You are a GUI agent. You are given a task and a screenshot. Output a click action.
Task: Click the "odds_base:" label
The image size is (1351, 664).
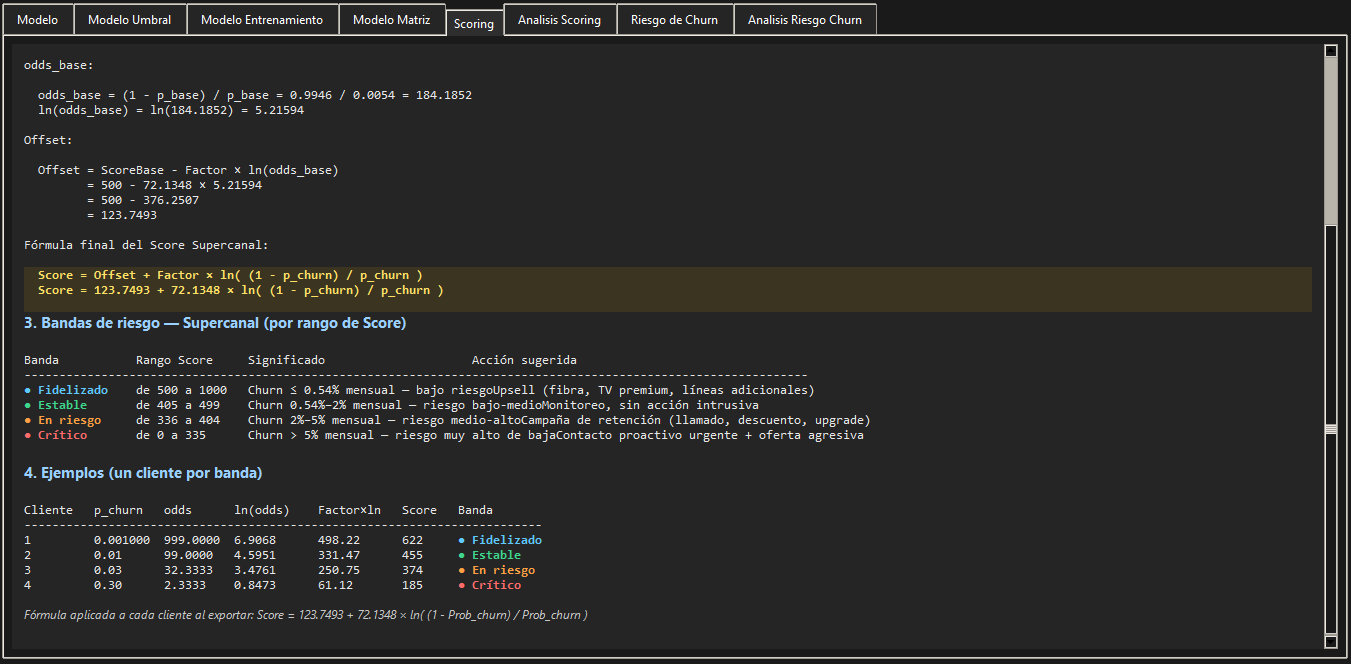[x=59, y=65]
